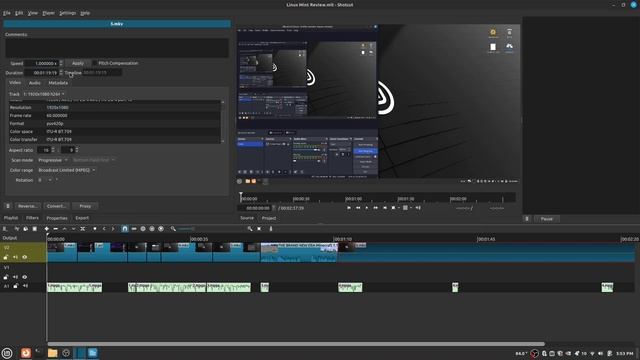Mute audio track A1

pos(25,286)
